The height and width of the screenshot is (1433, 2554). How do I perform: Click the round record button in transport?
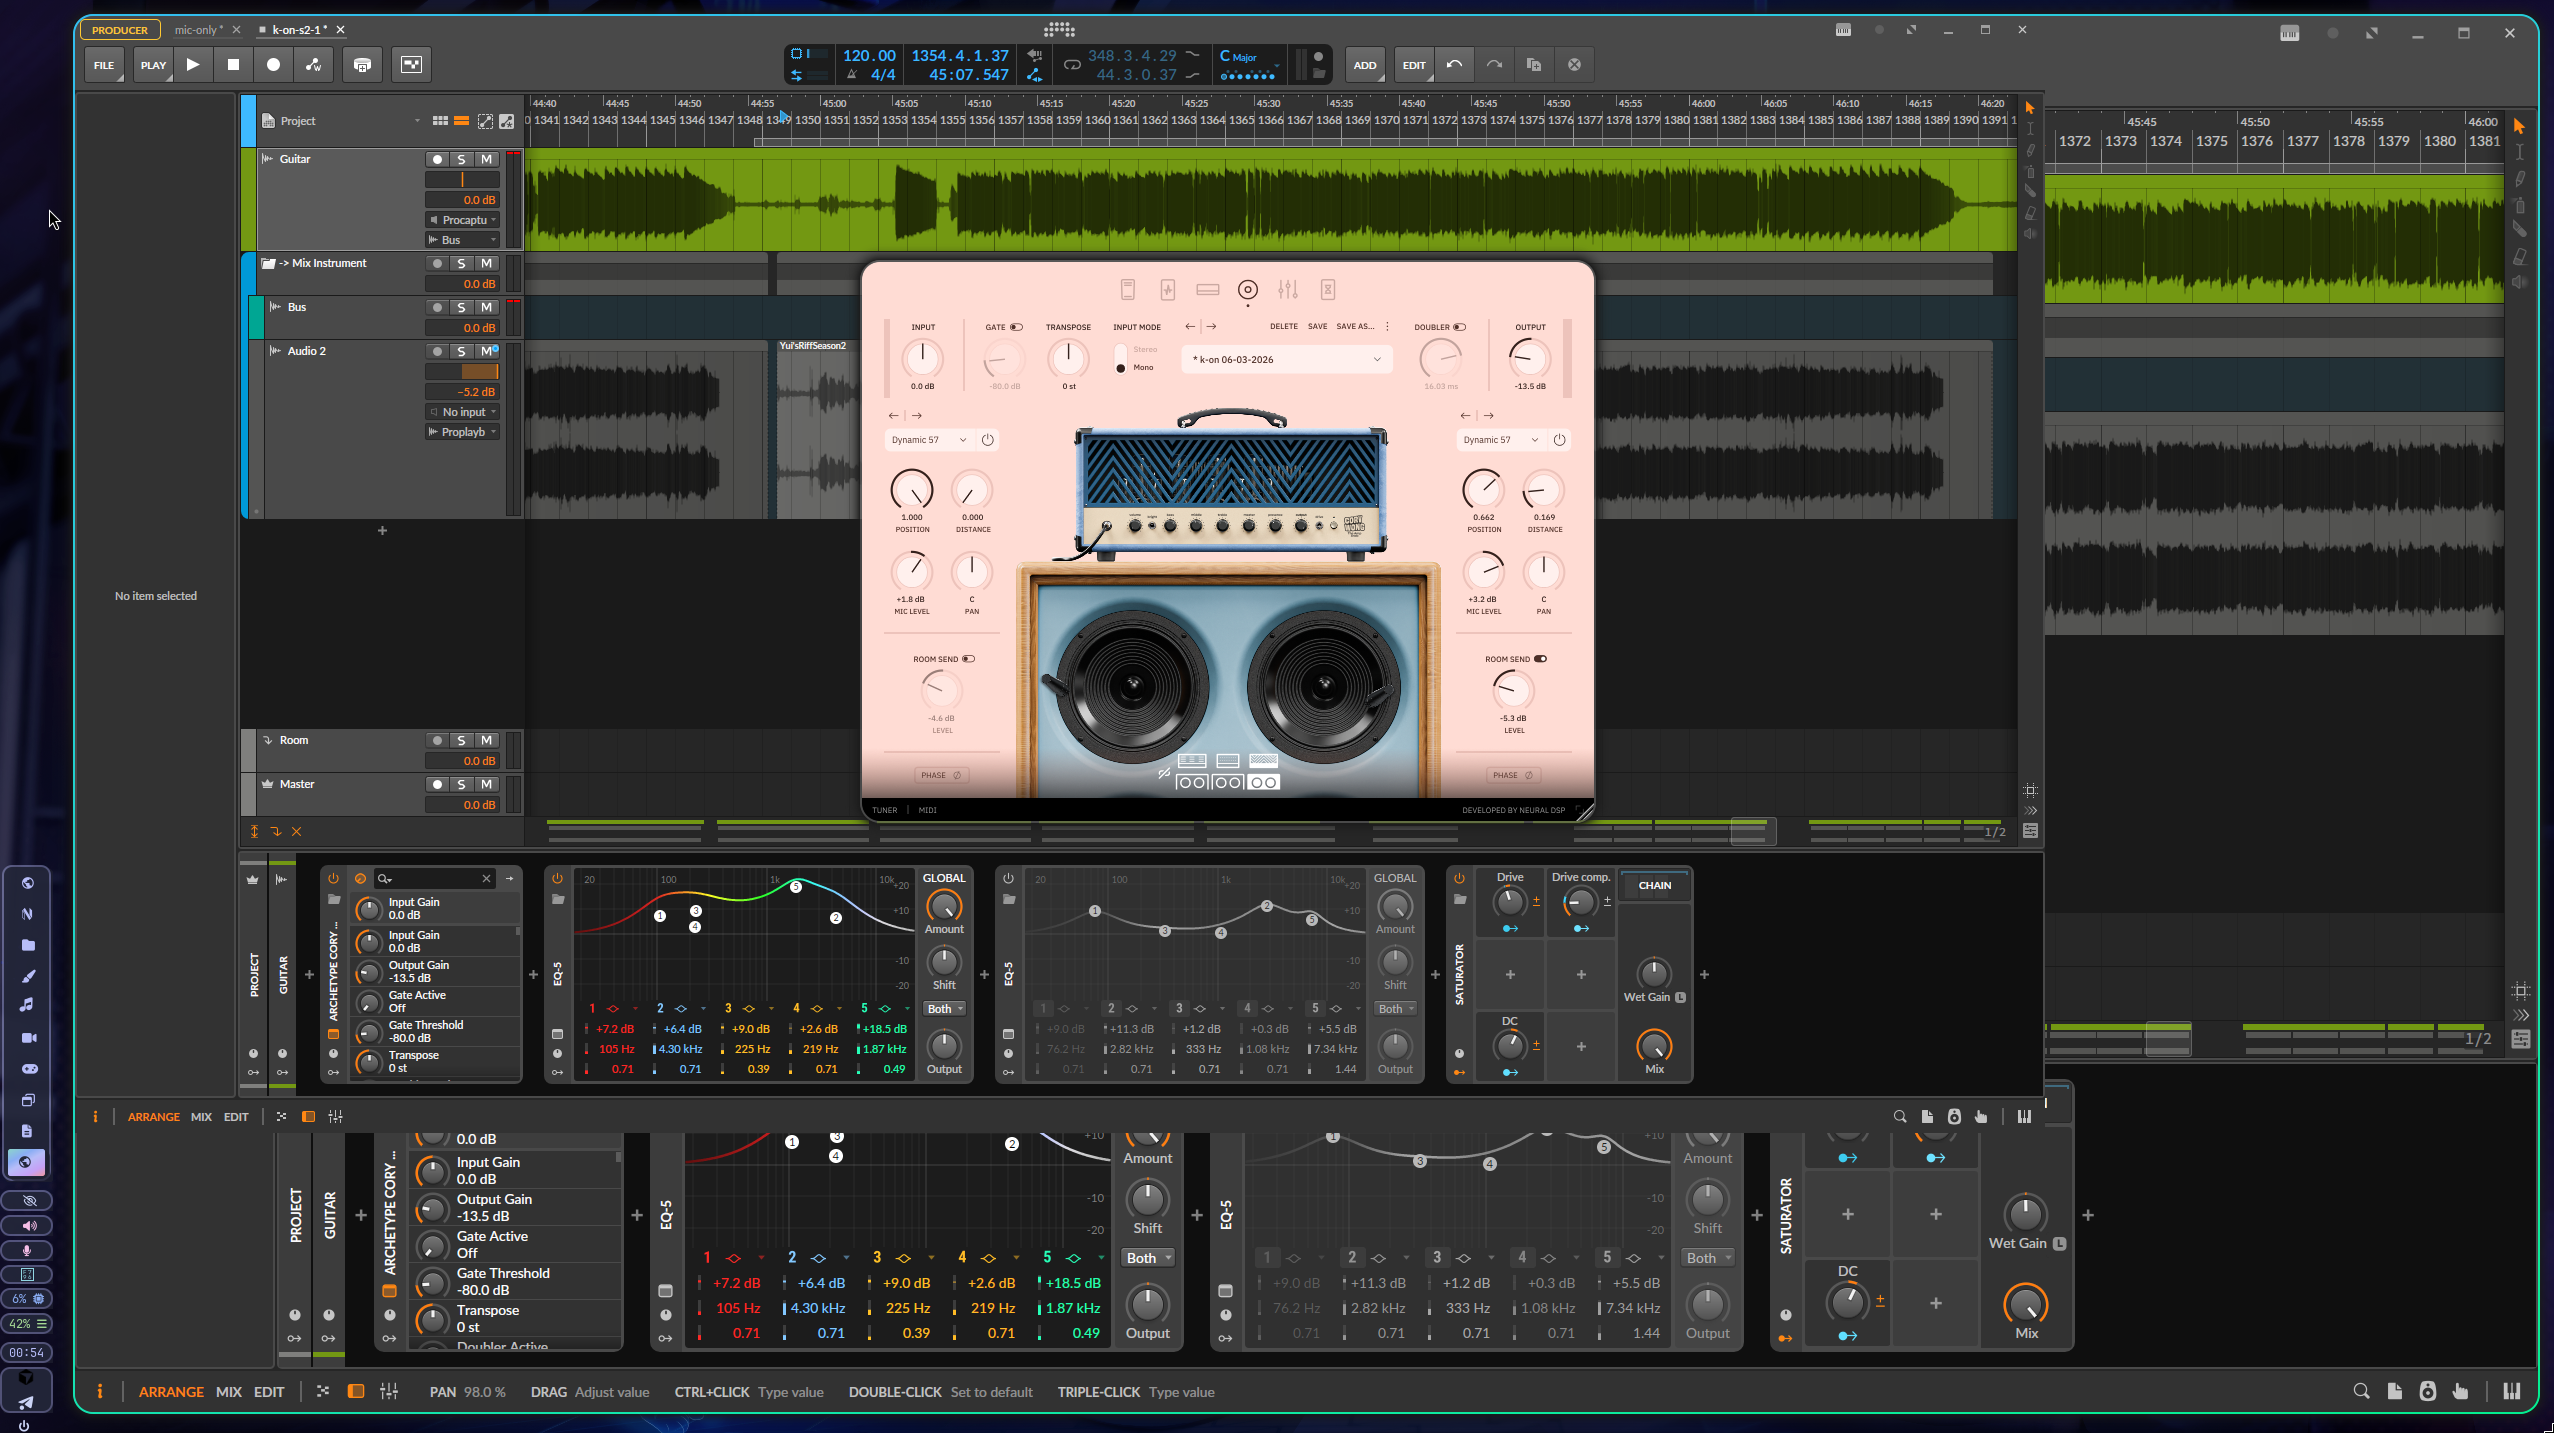[273, 65]
